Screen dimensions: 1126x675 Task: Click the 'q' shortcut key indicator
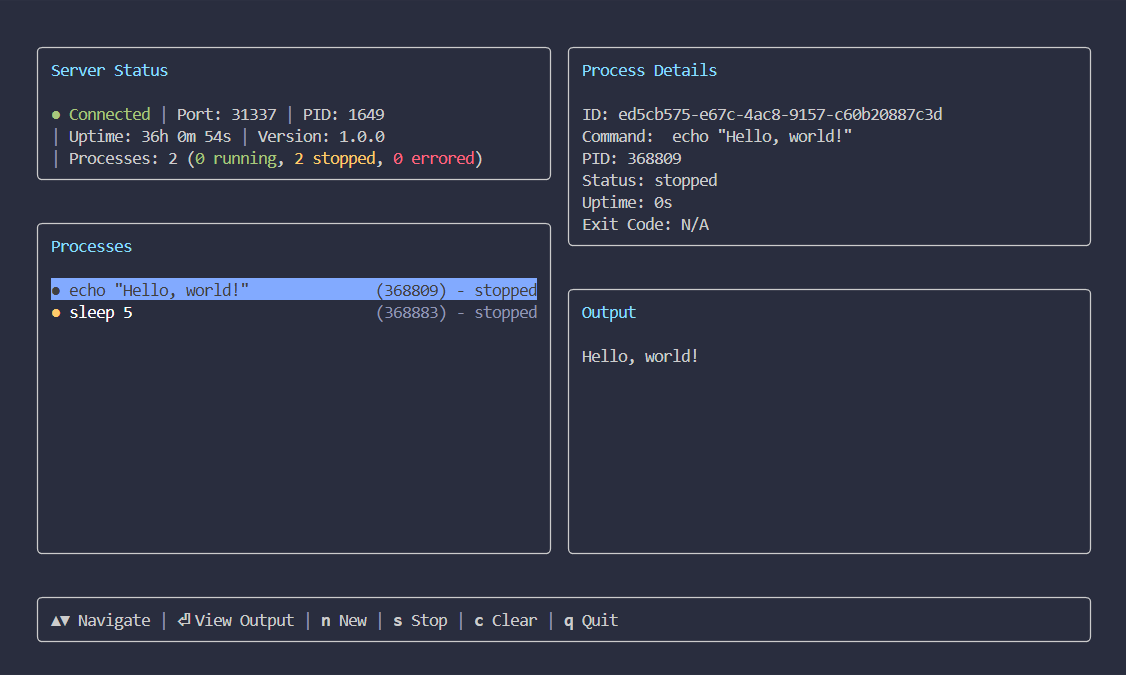(x=568, y=620)
